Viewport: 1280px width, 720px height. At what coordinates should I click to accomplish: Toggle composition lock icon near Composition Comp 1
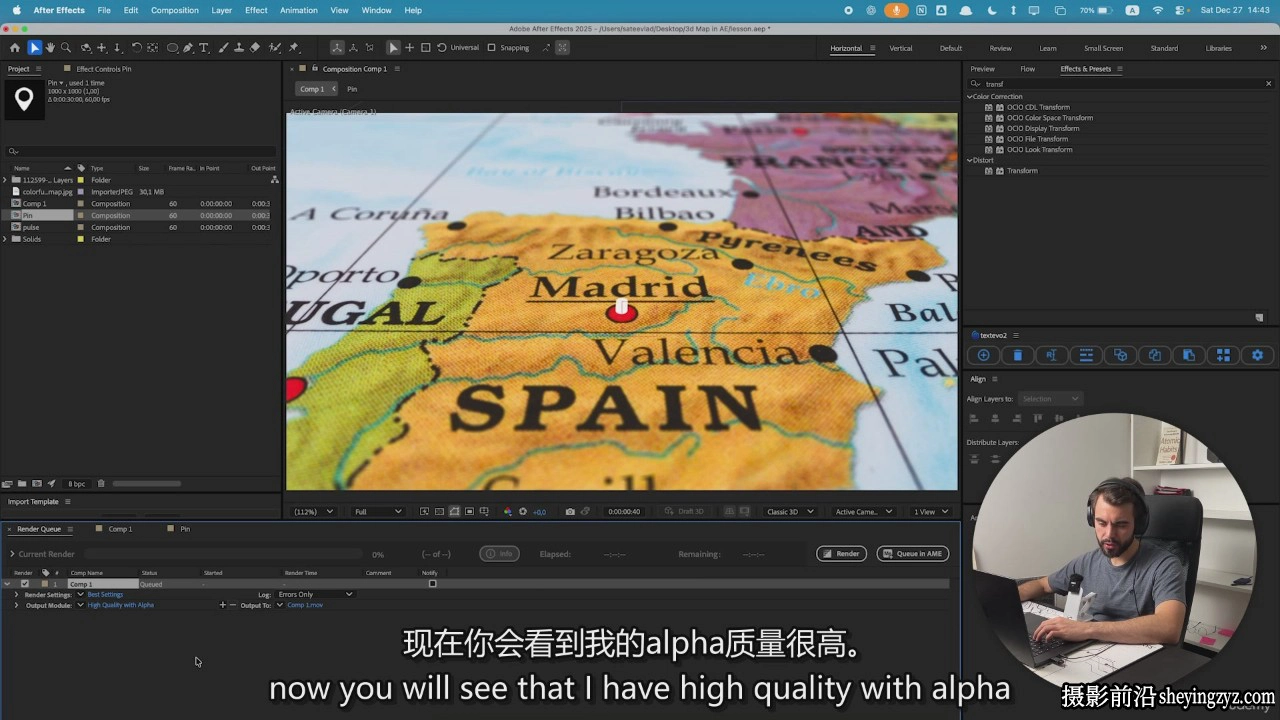(x=314, y=69)
